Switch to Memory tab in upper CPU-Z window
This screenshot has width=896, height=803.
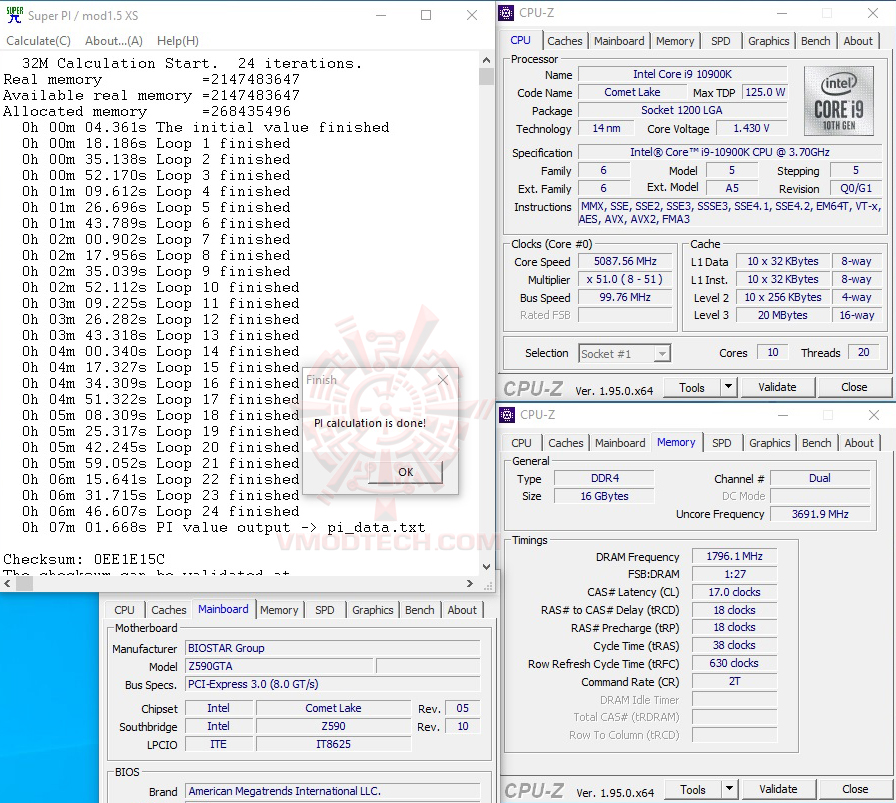[x=675, y=41]
